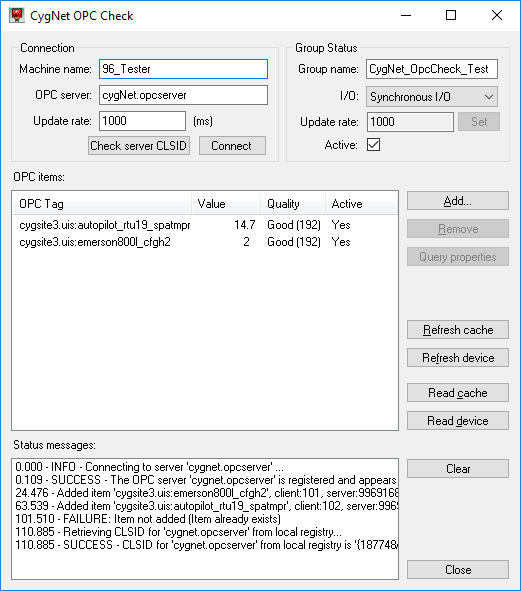The width and height of the screenshot is (521, 591).
Task: Sort by Quality column header
Action: (293, 204)
